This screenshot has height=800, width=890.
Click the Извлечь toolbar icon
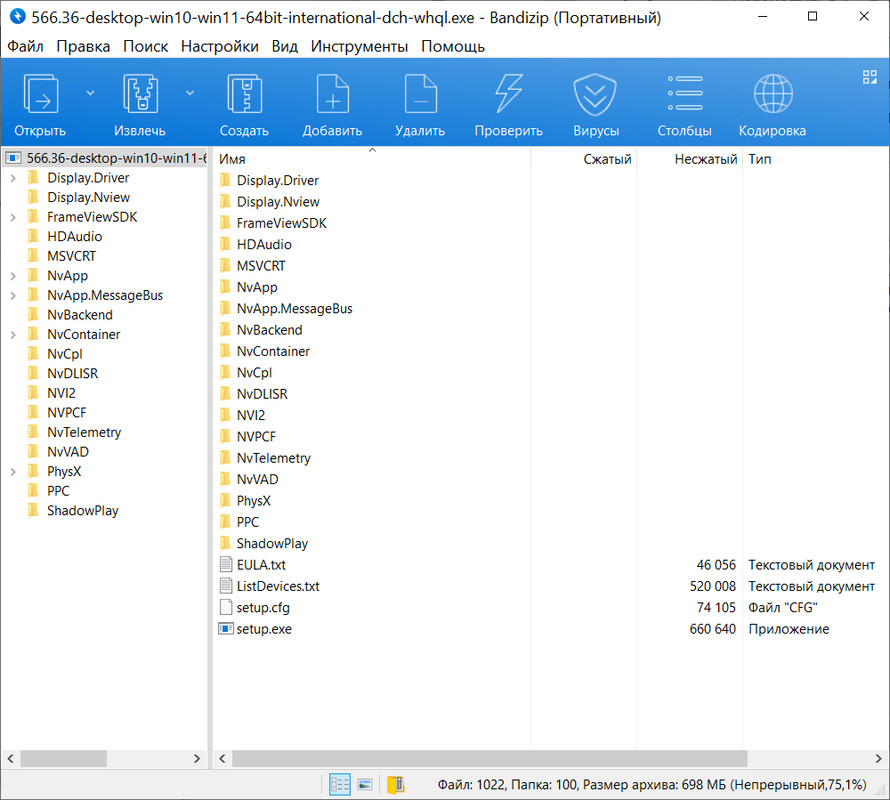point(140,94)
